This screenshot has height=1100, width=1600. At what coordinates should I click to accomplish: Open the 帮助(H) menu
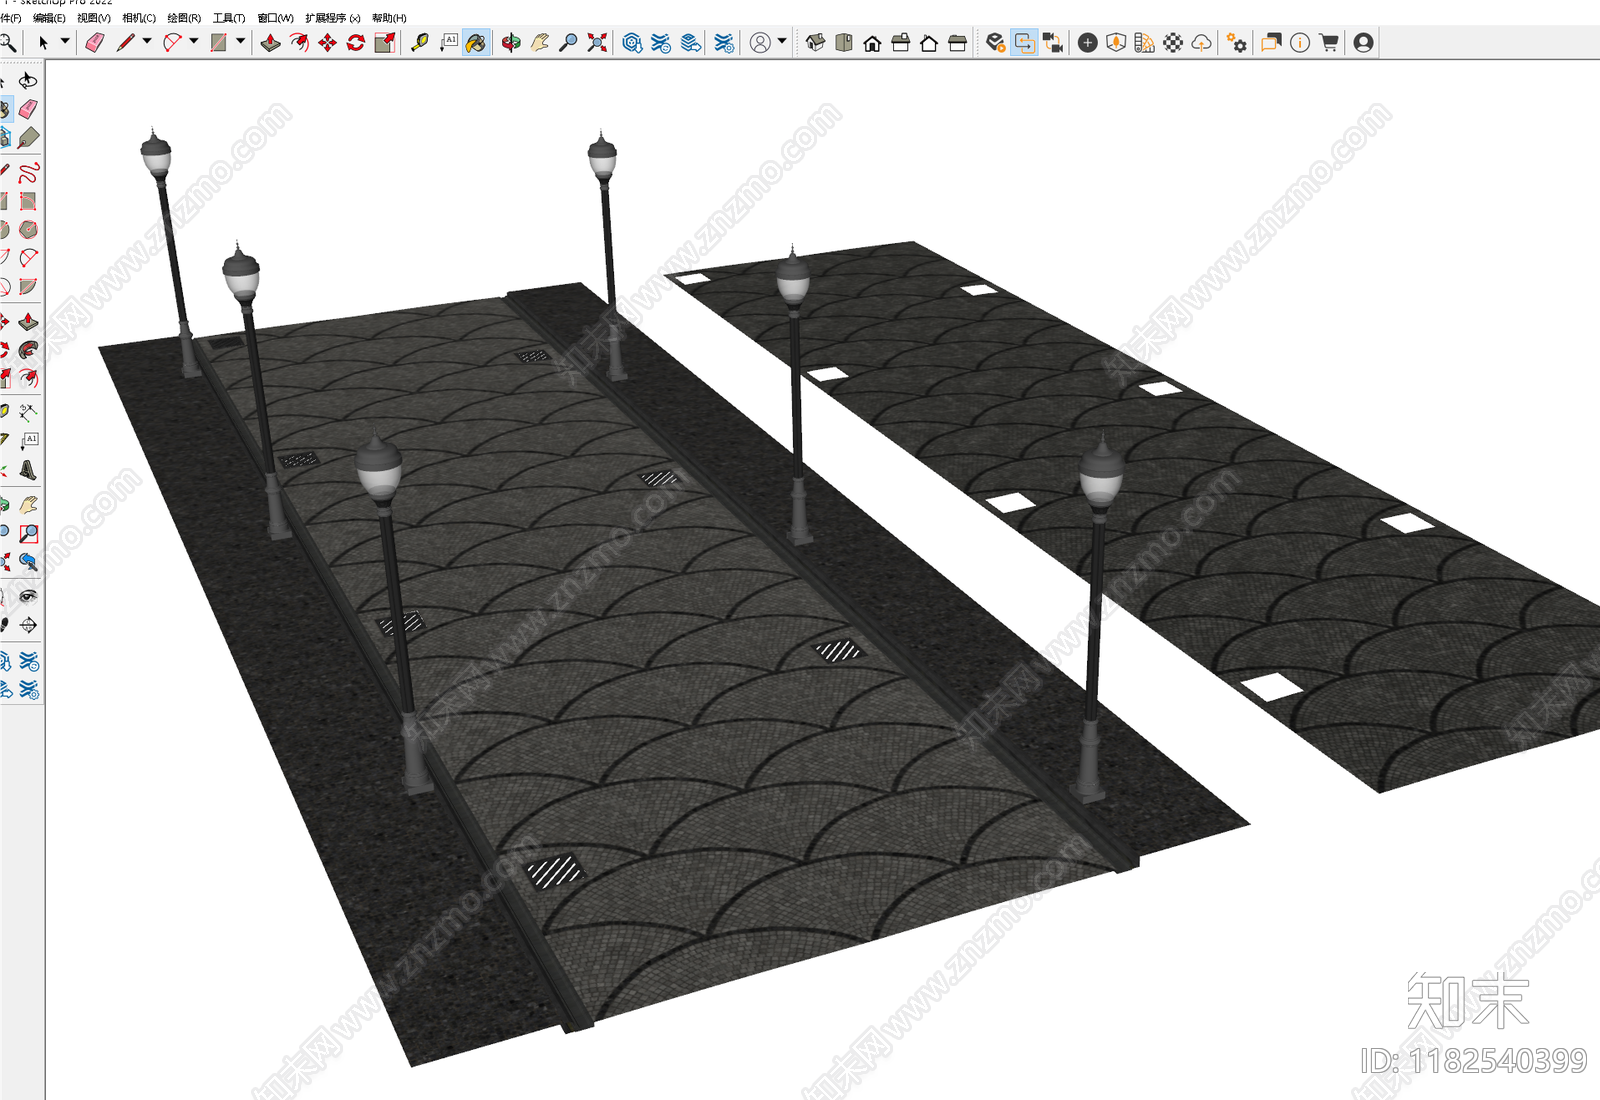tap(389, 18)
